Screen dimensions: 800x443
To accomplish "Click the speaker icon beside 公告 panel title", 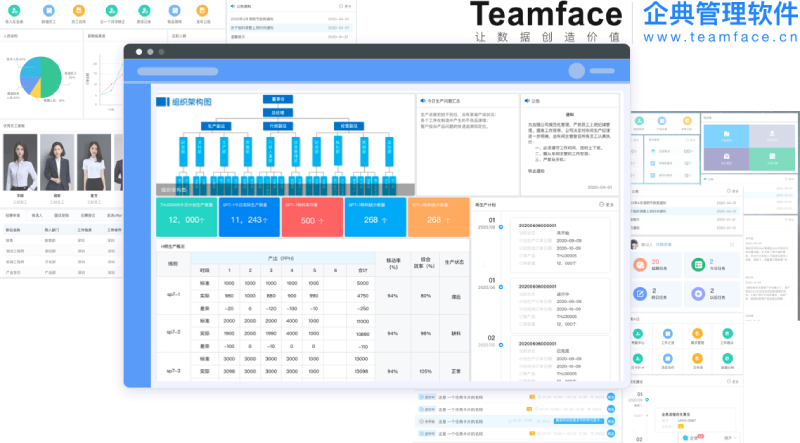I will click(x=526, y=101).
